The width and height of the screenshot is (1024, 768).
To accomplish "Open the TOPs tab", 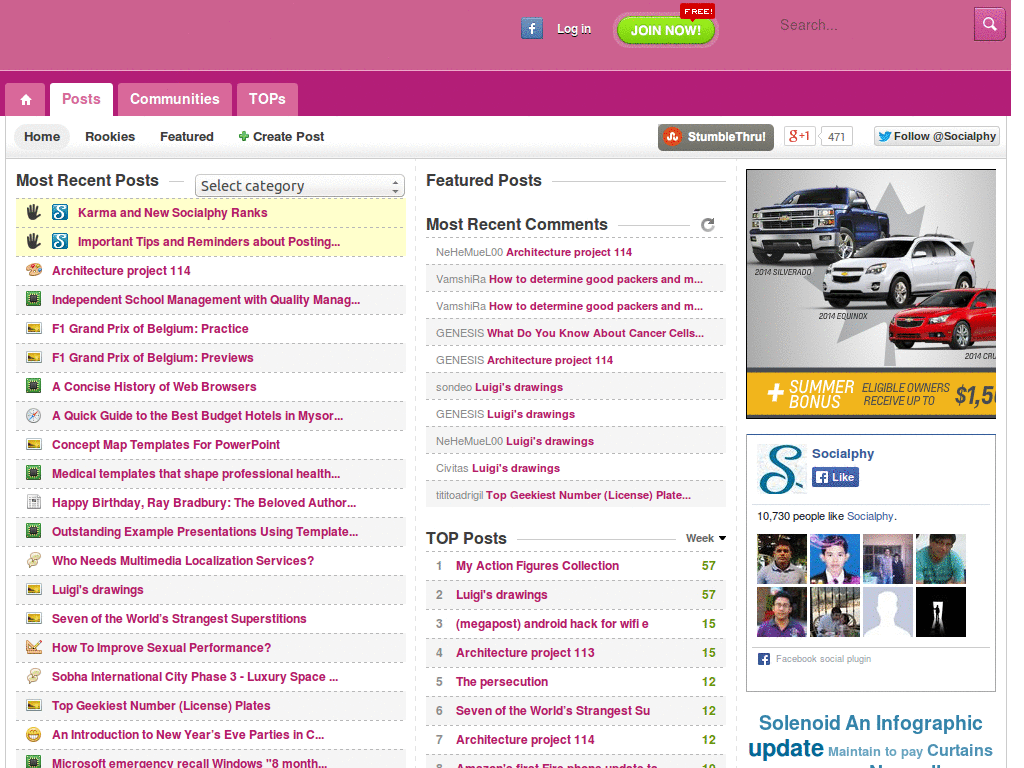I will [x=267, y=99].
